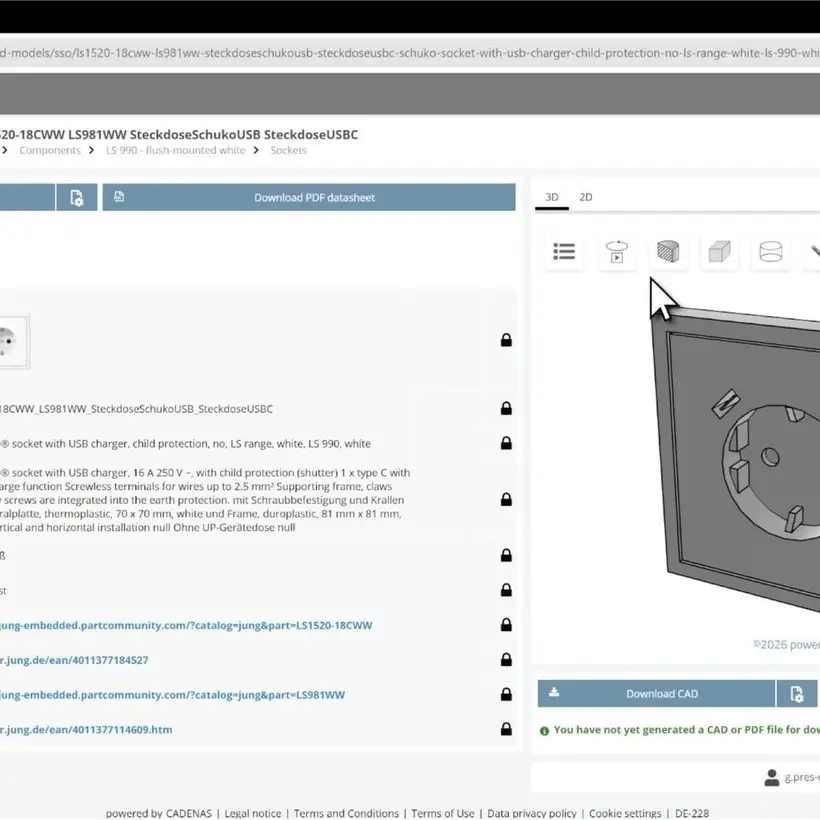Click the socket product thumbnail image

tap(14, 341)
